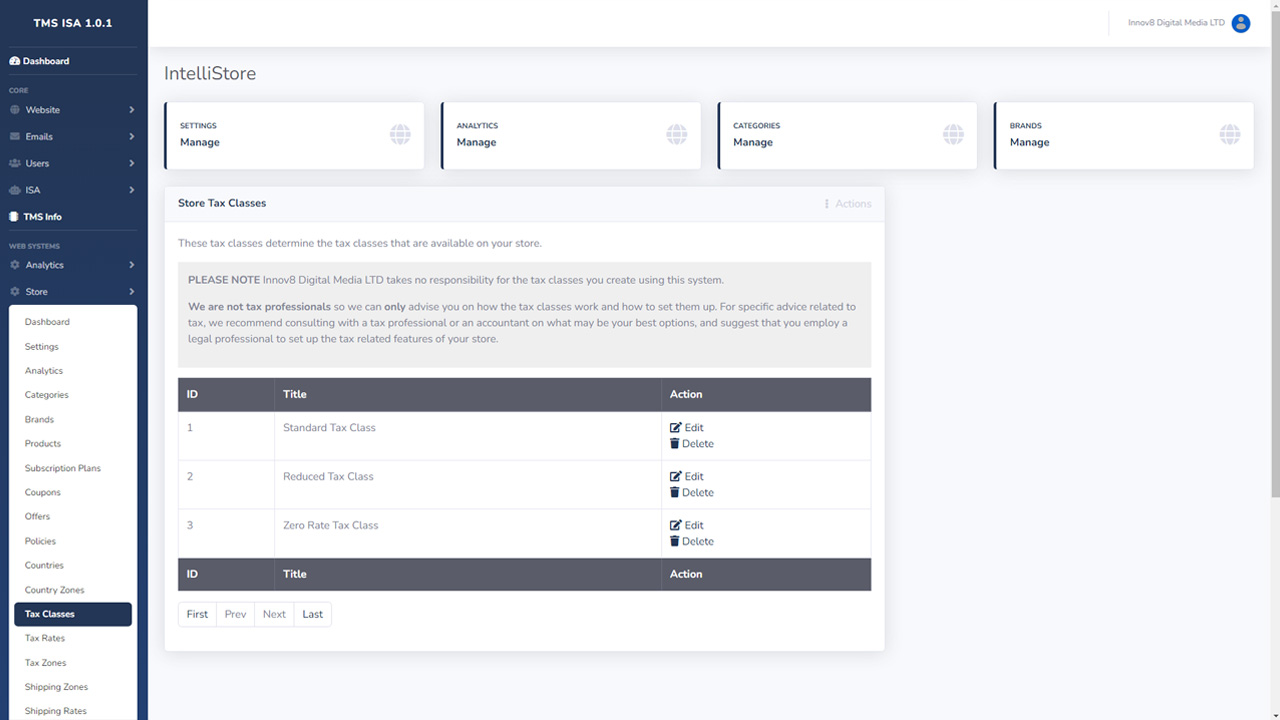Click the TMS Info book icon
This screenshot has height=720, width=1280.
click(x=15, y=217)
